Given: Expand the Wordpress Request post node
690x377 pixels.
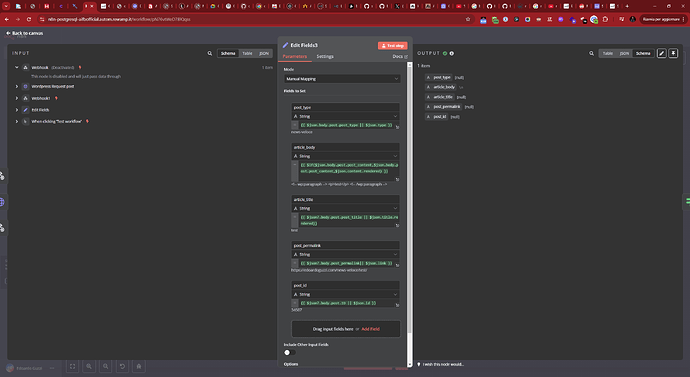Looking at the screenshot, I should tap(17, 86).
